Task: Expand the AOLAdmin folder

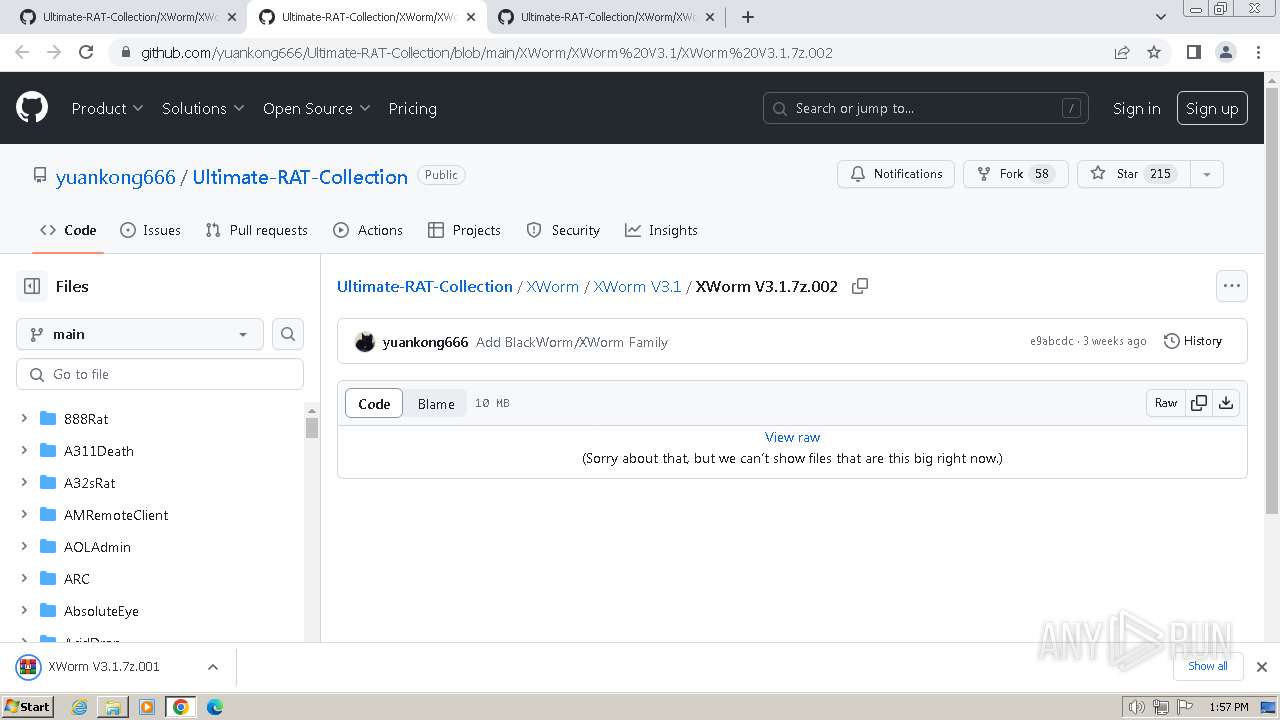Action: pos(24,547)
